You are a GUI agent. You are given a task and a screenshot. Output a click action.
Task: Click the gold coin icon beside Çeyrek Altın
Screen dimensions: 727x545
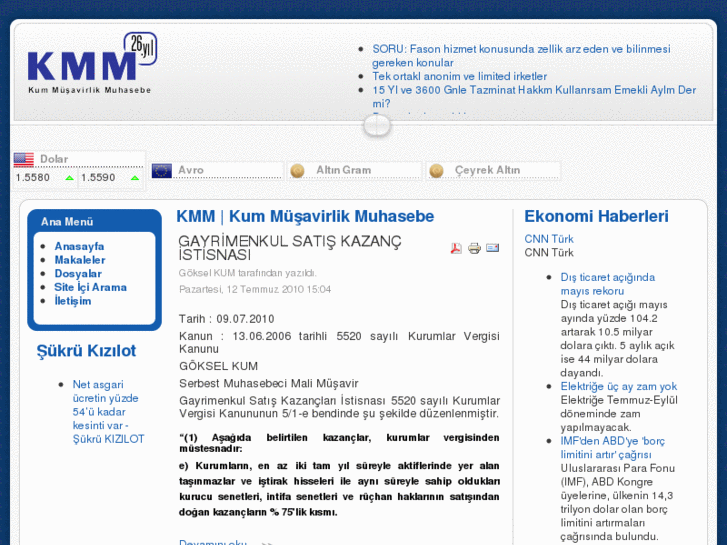tap(436, 171)
